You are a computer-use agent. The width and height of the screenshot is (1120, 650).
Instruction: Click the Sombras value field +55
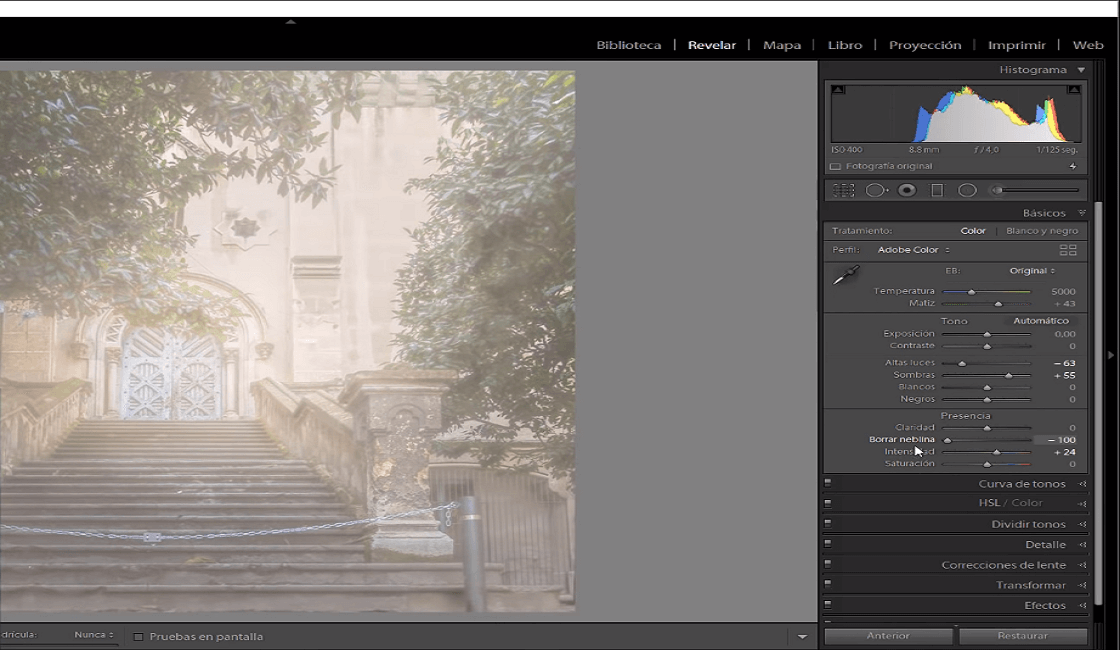[x=1064, y=375]
